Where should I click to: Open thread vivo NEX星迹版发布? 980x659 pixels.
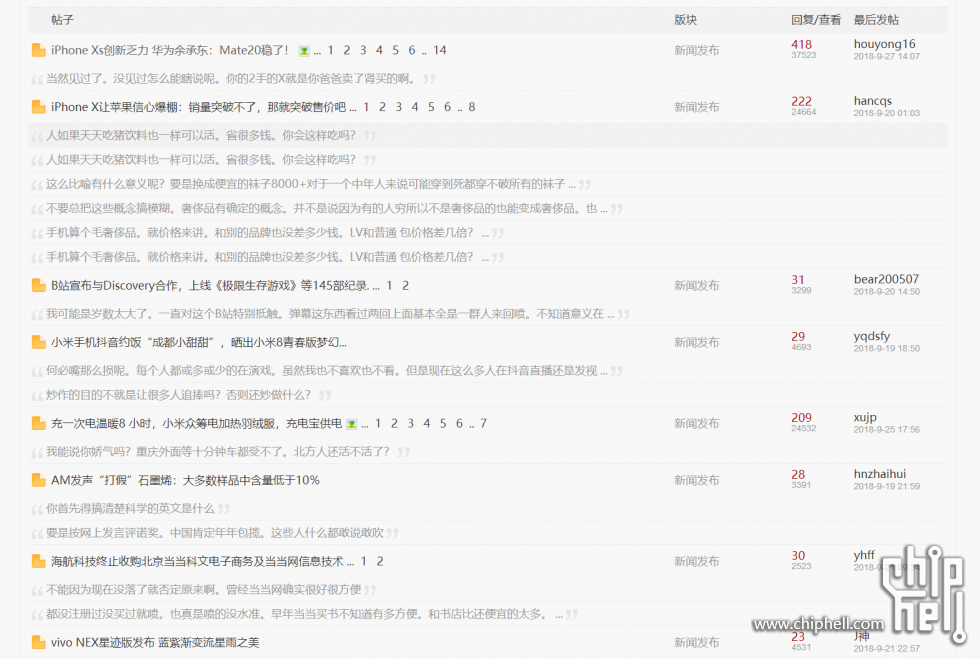155,642
